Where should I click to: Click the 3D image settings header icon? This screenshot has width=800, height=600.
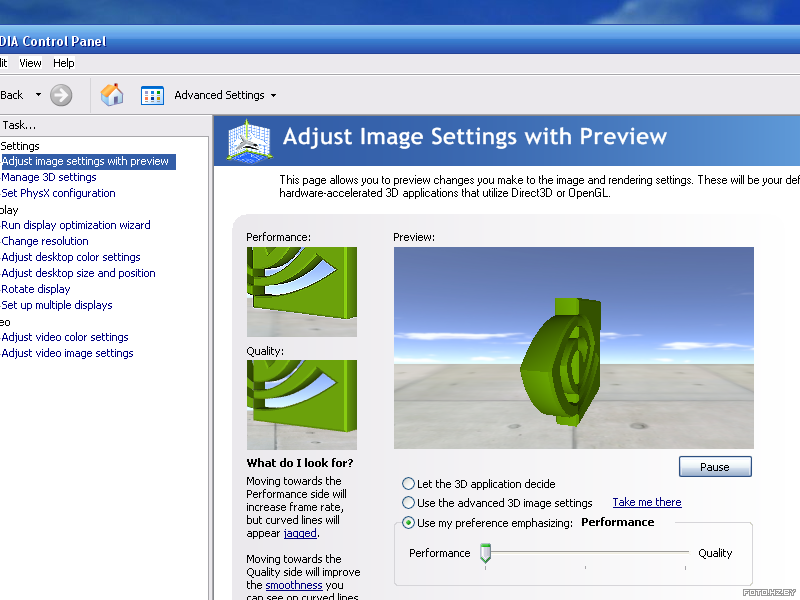249,141
